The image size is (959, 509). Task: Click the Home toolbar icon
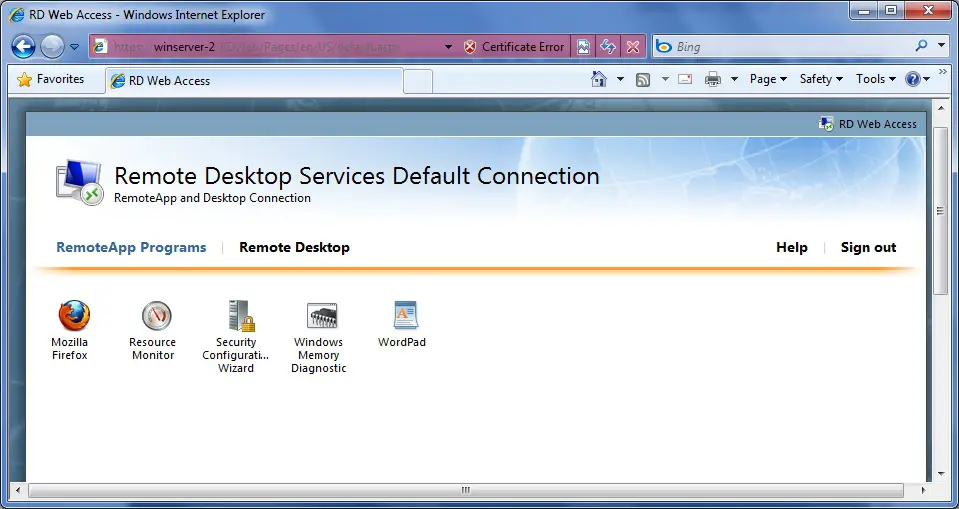tap(599, 79)
